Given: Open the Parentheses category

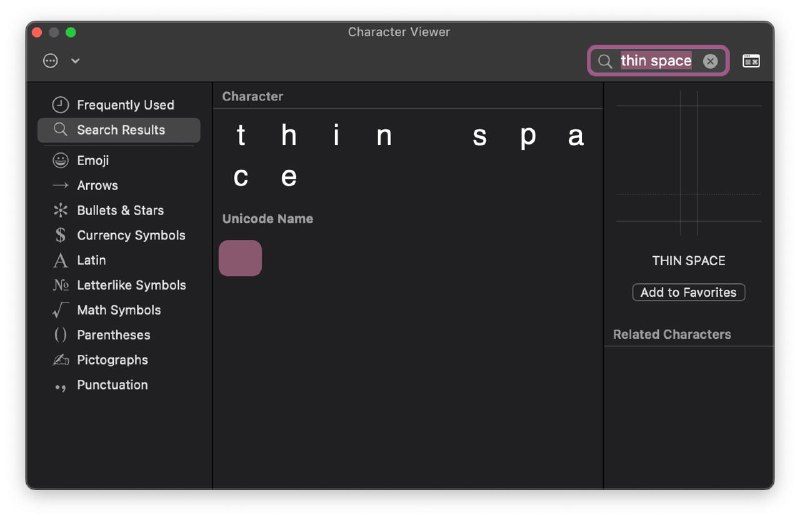Looking at the screenshot, I should click(119, 335).
